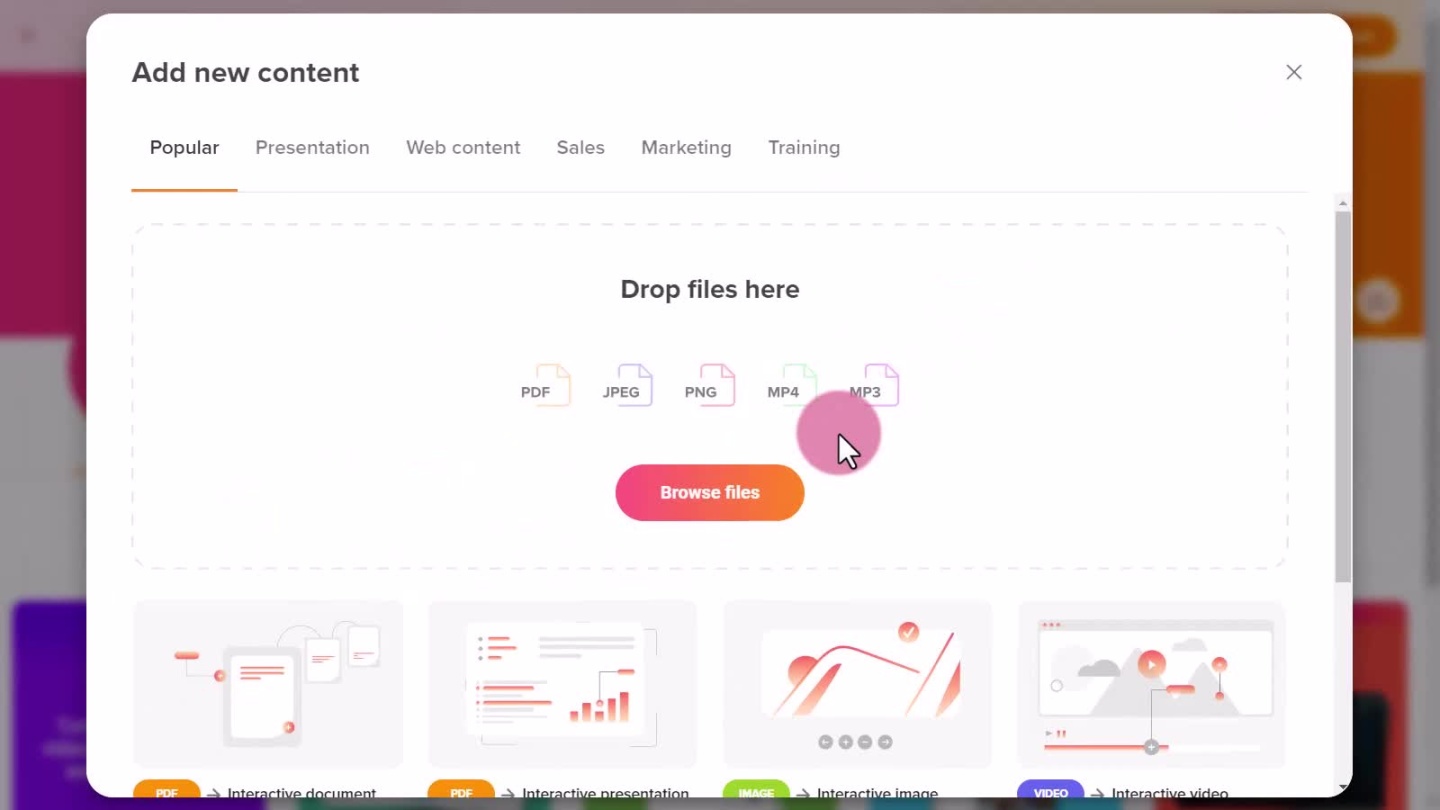Select the Popular tab
This screenshot has width=1440, height=810.
(x=184, y=148)
